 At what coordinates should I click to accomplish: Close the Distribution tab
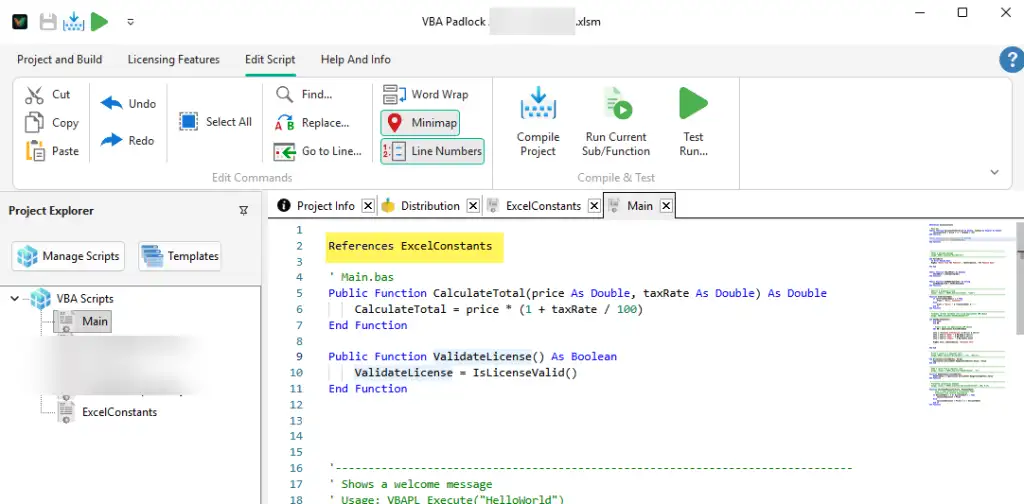click(473, 206)
